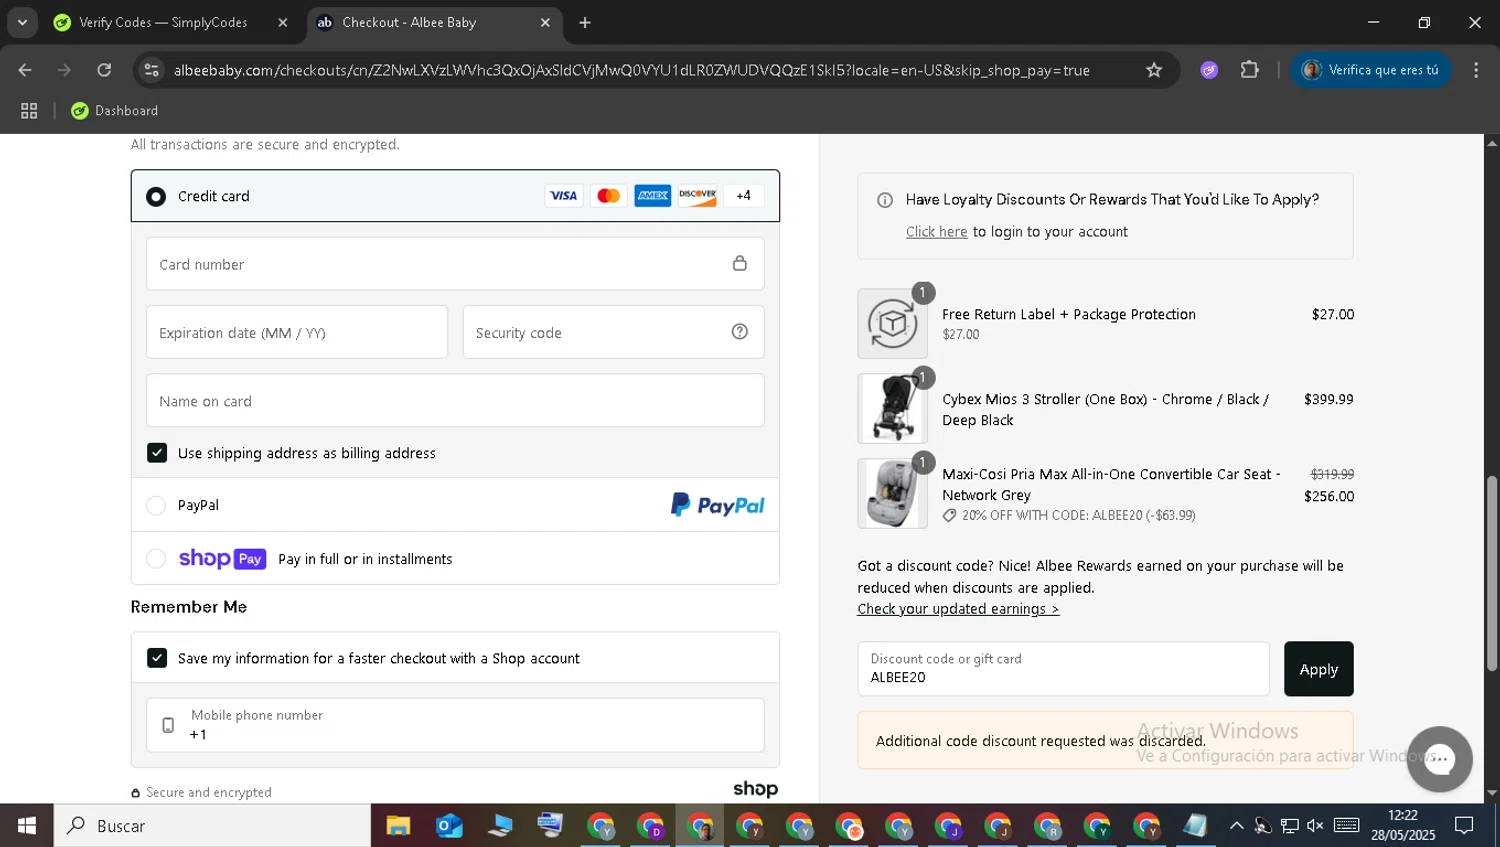Close the Verify Codes — SimplyCodes tab
The height and width of the screenshot is (847, 1500).
point(283,23)
